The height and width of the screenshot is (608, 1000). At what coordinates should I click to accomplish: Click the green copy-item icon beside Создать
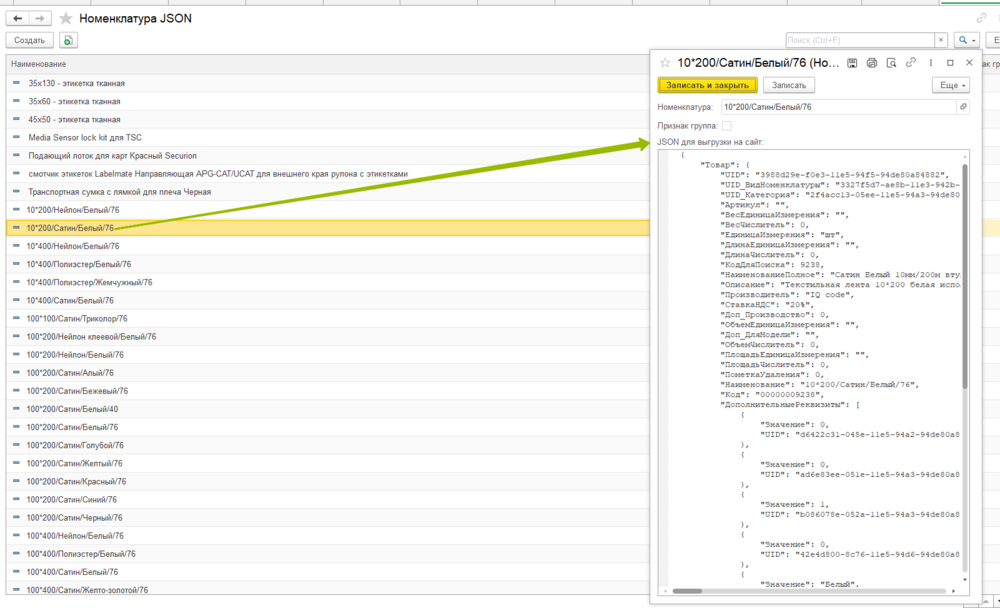tap(67, 40)
